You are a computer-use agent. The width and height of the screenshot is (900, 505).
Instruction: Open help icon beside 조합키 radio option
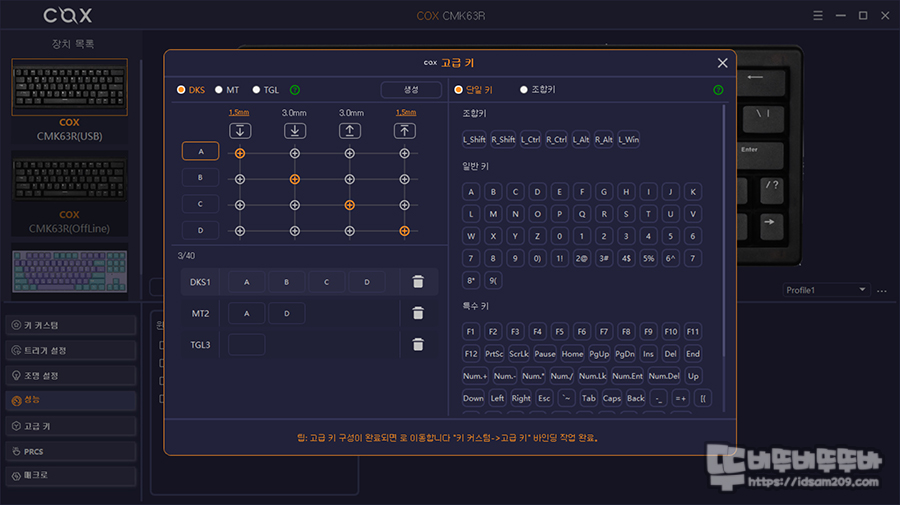tap(718, 90)
